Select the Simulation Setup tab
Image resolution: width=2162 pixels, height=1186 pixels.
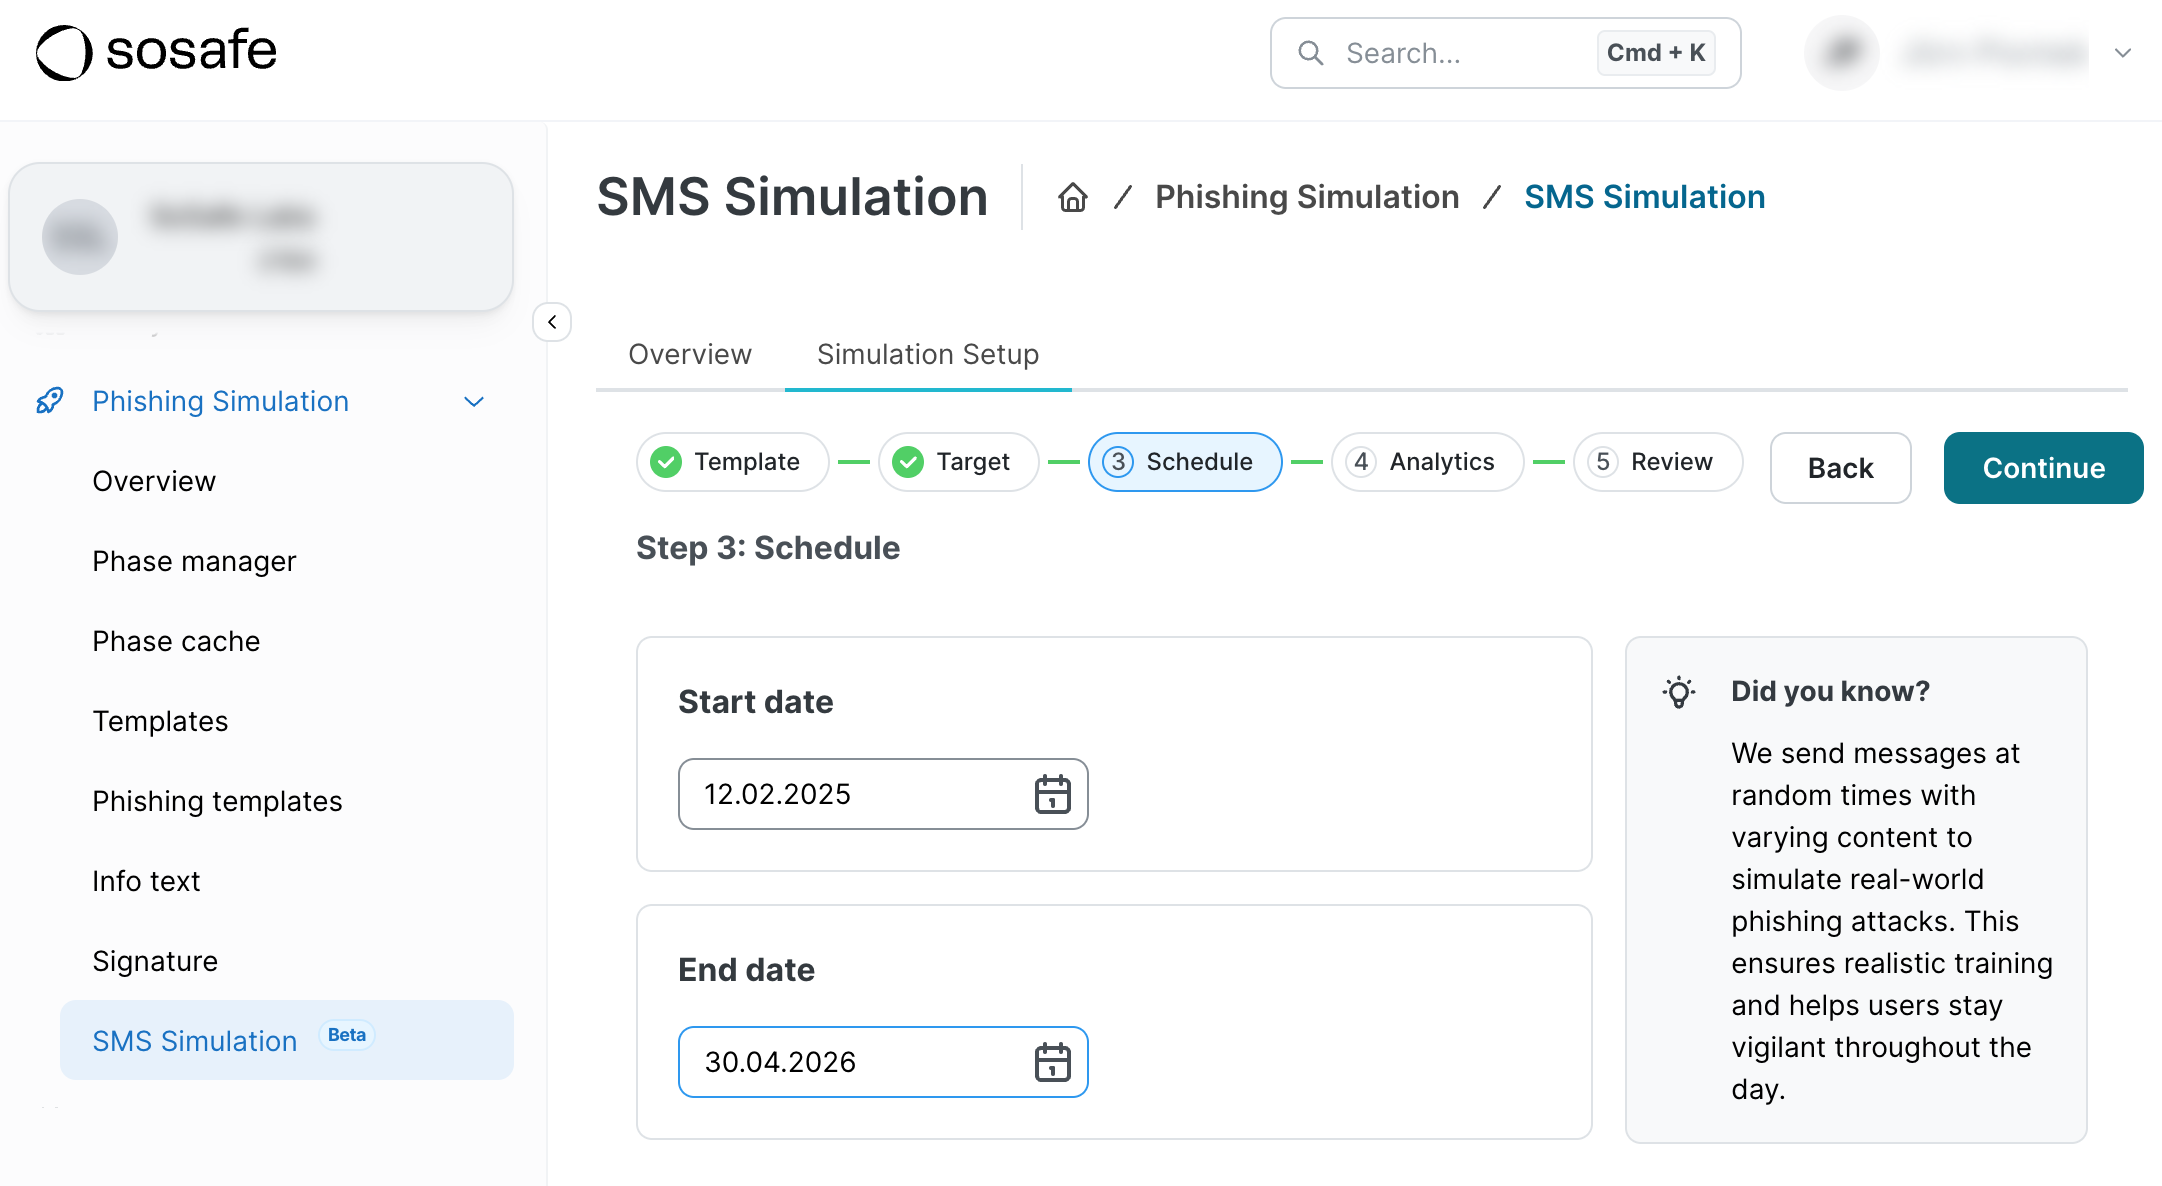pos(927,354)
